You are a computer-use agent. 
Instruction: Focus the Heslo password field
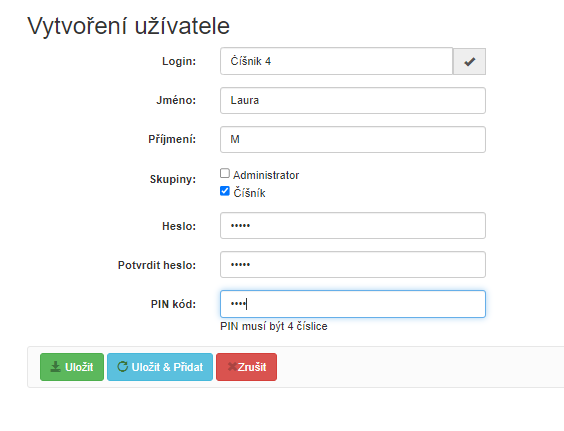353,226
